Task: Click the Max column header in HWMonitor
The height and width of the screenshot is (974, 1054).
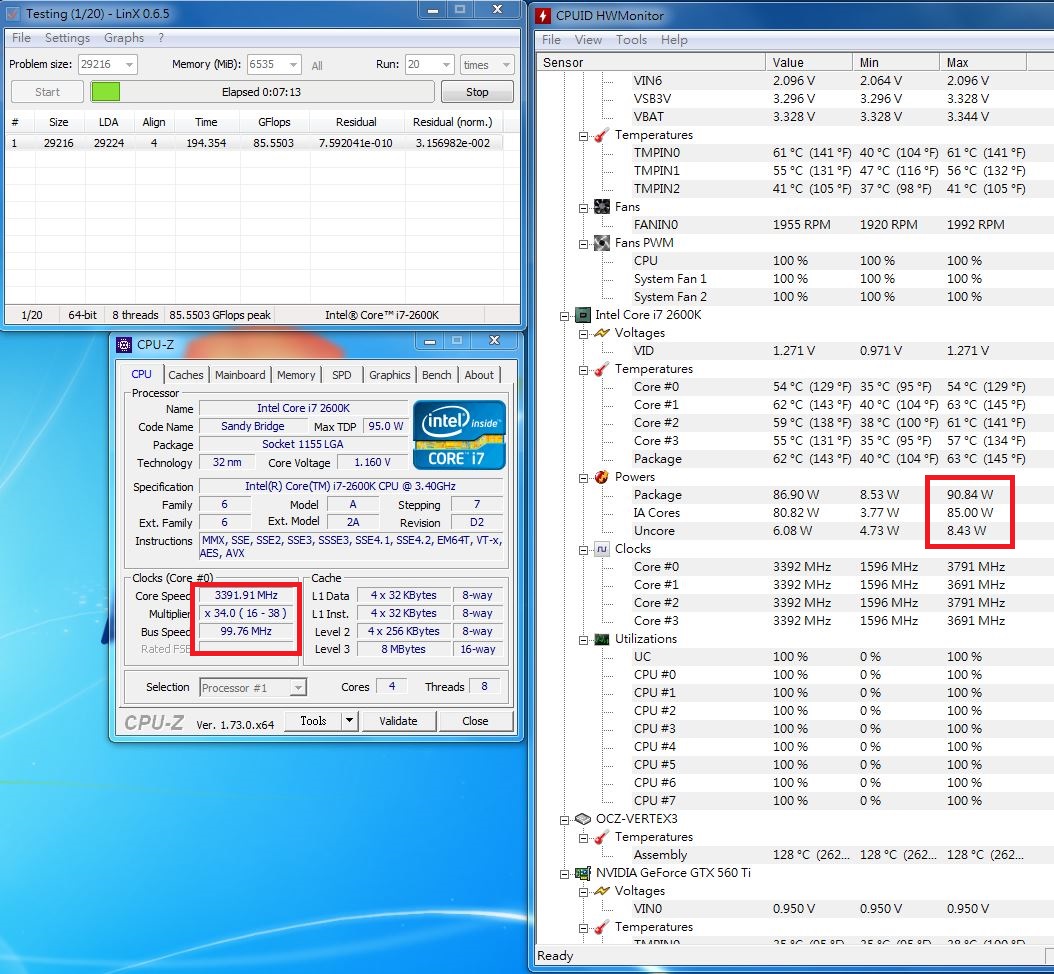Action: 983,63
